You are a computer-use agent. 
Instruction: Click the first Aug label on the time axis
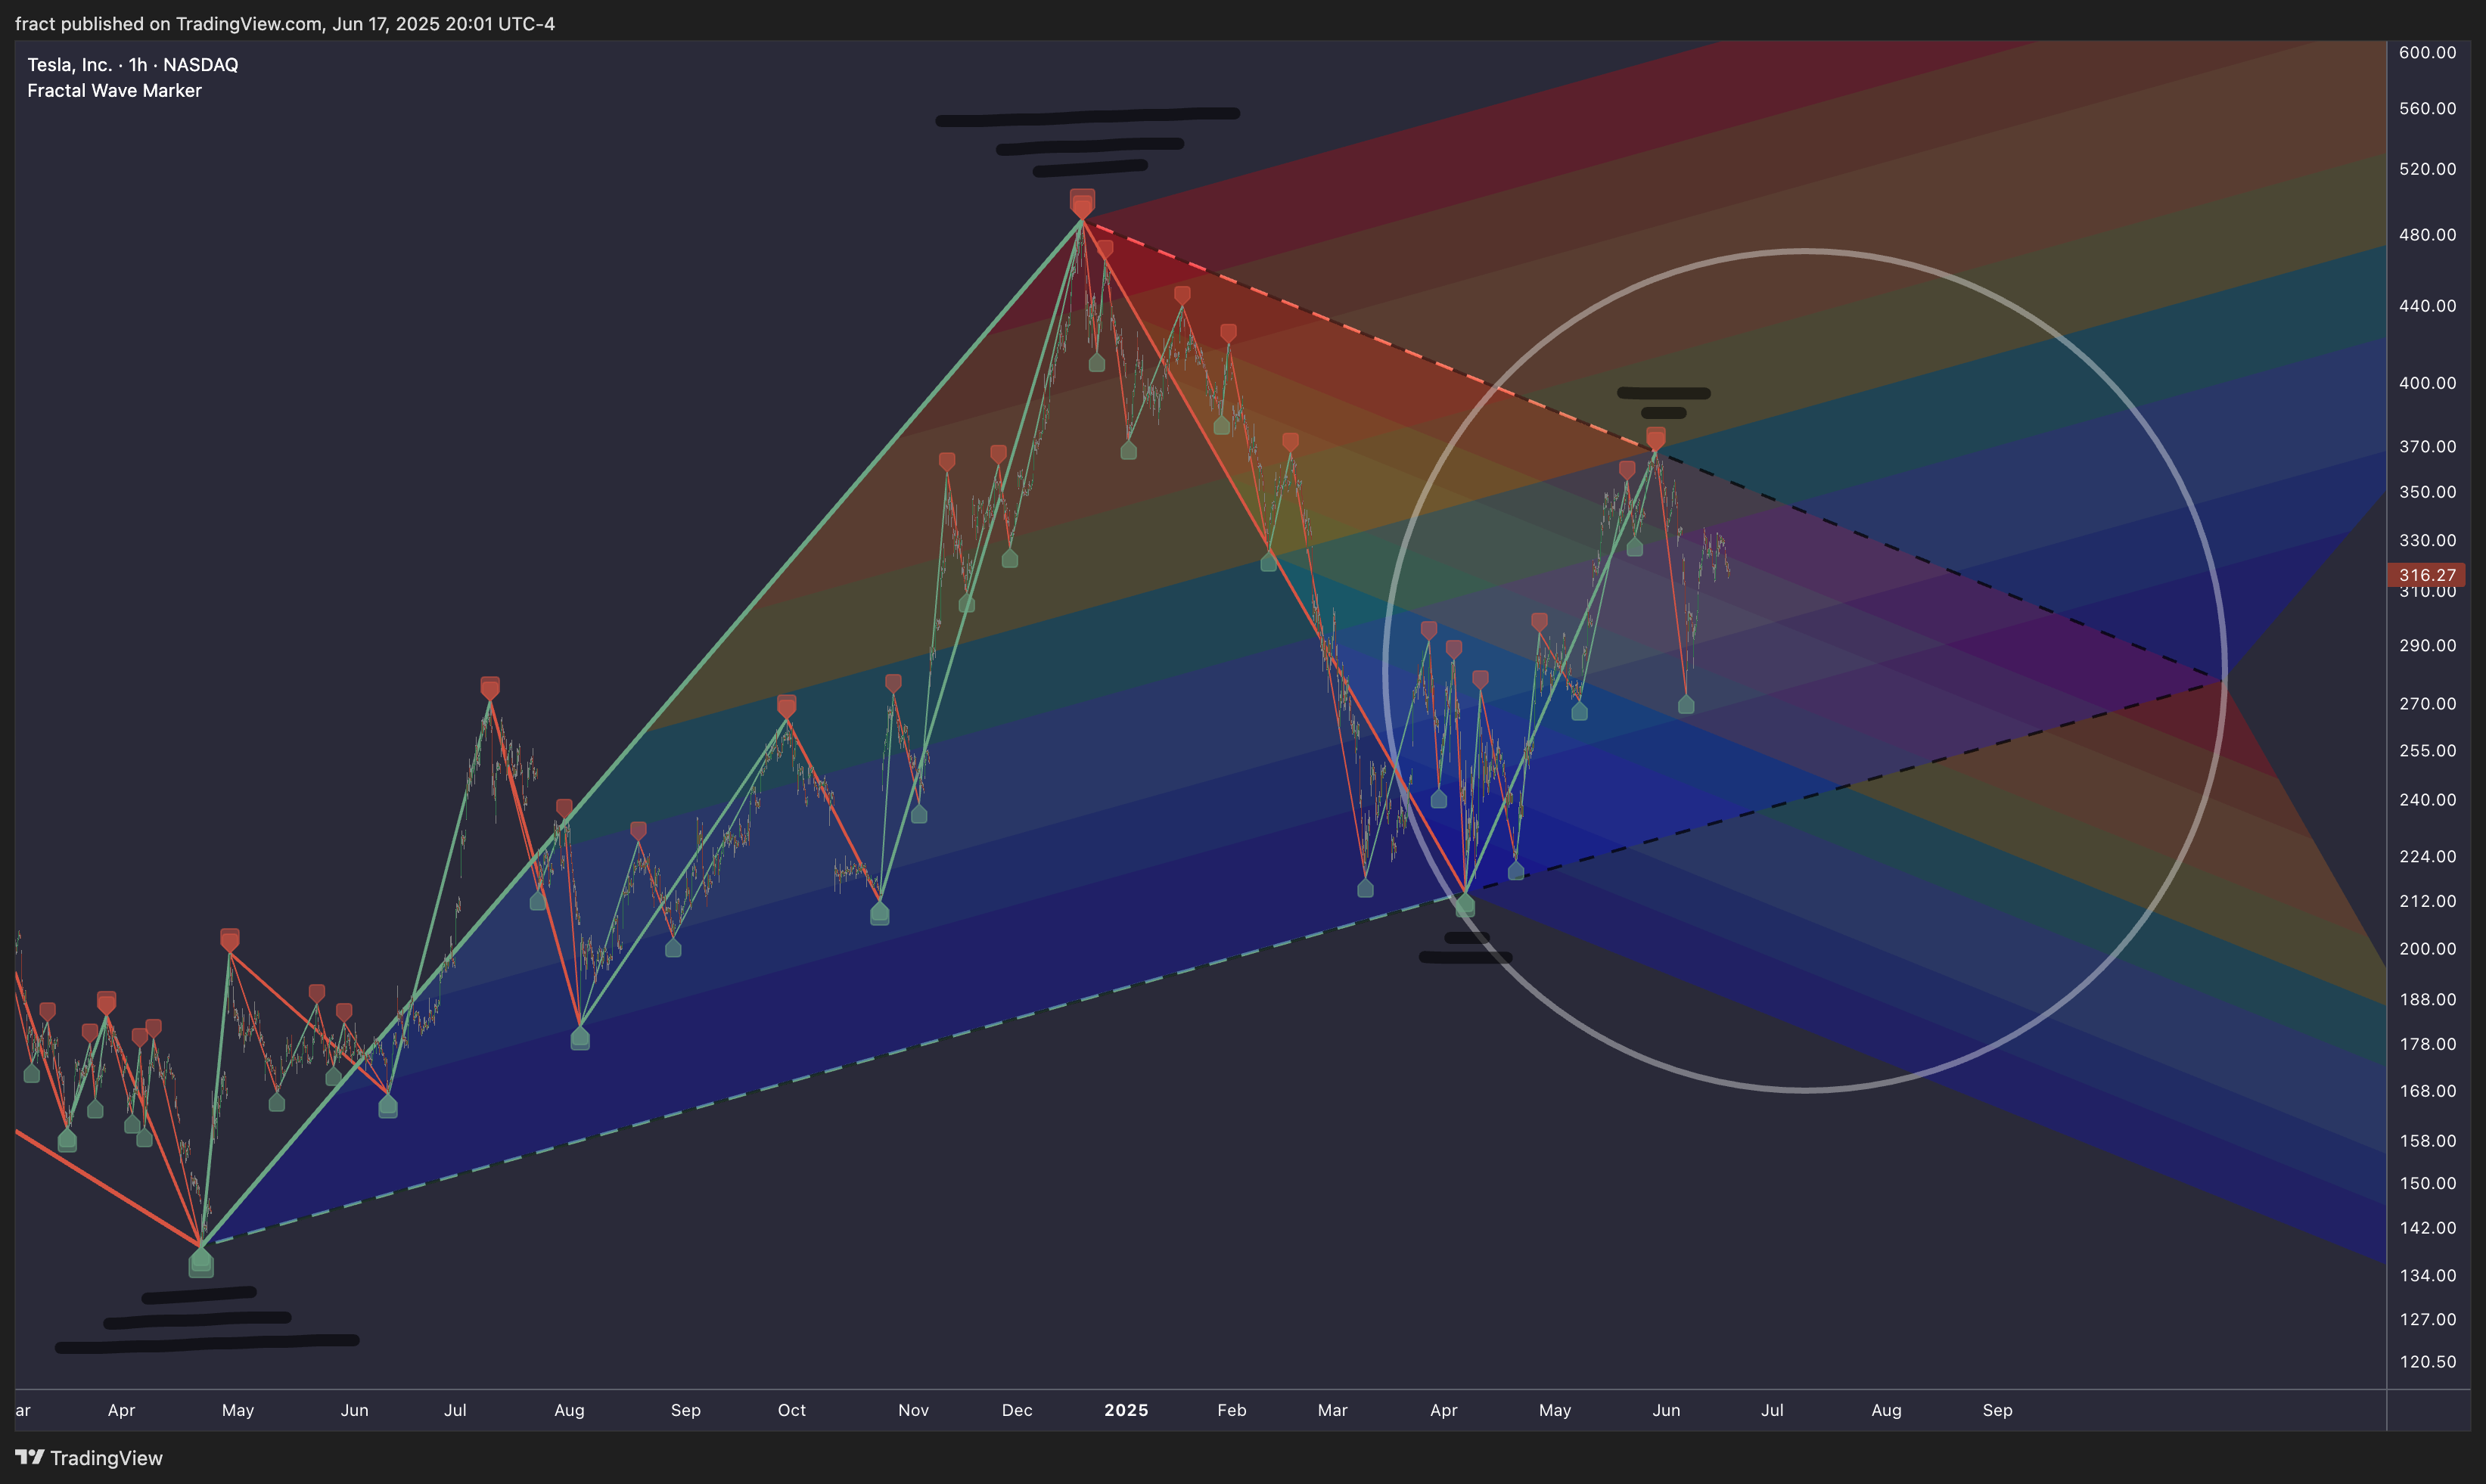coord(569,1411)
